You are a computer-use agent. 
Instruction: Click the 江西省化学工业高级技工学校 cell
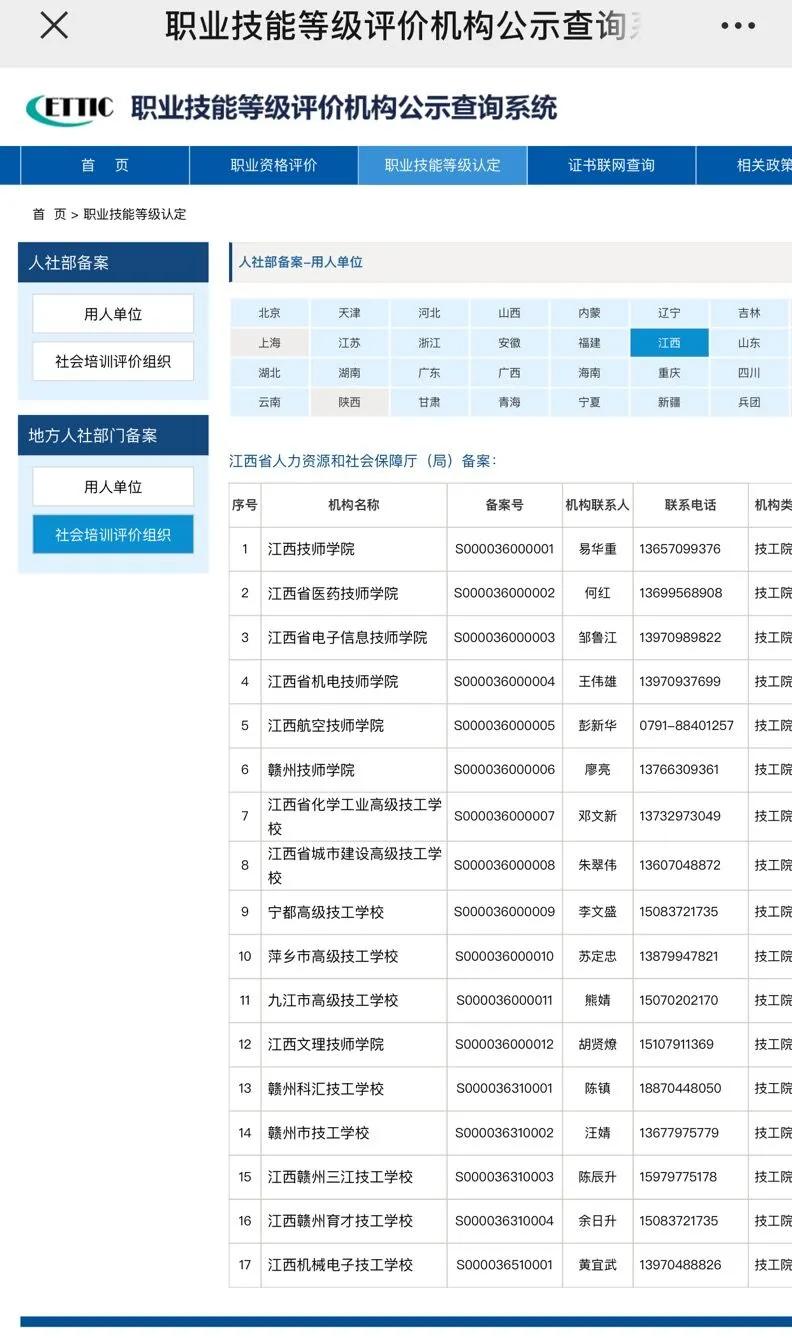tap(354, 816)
